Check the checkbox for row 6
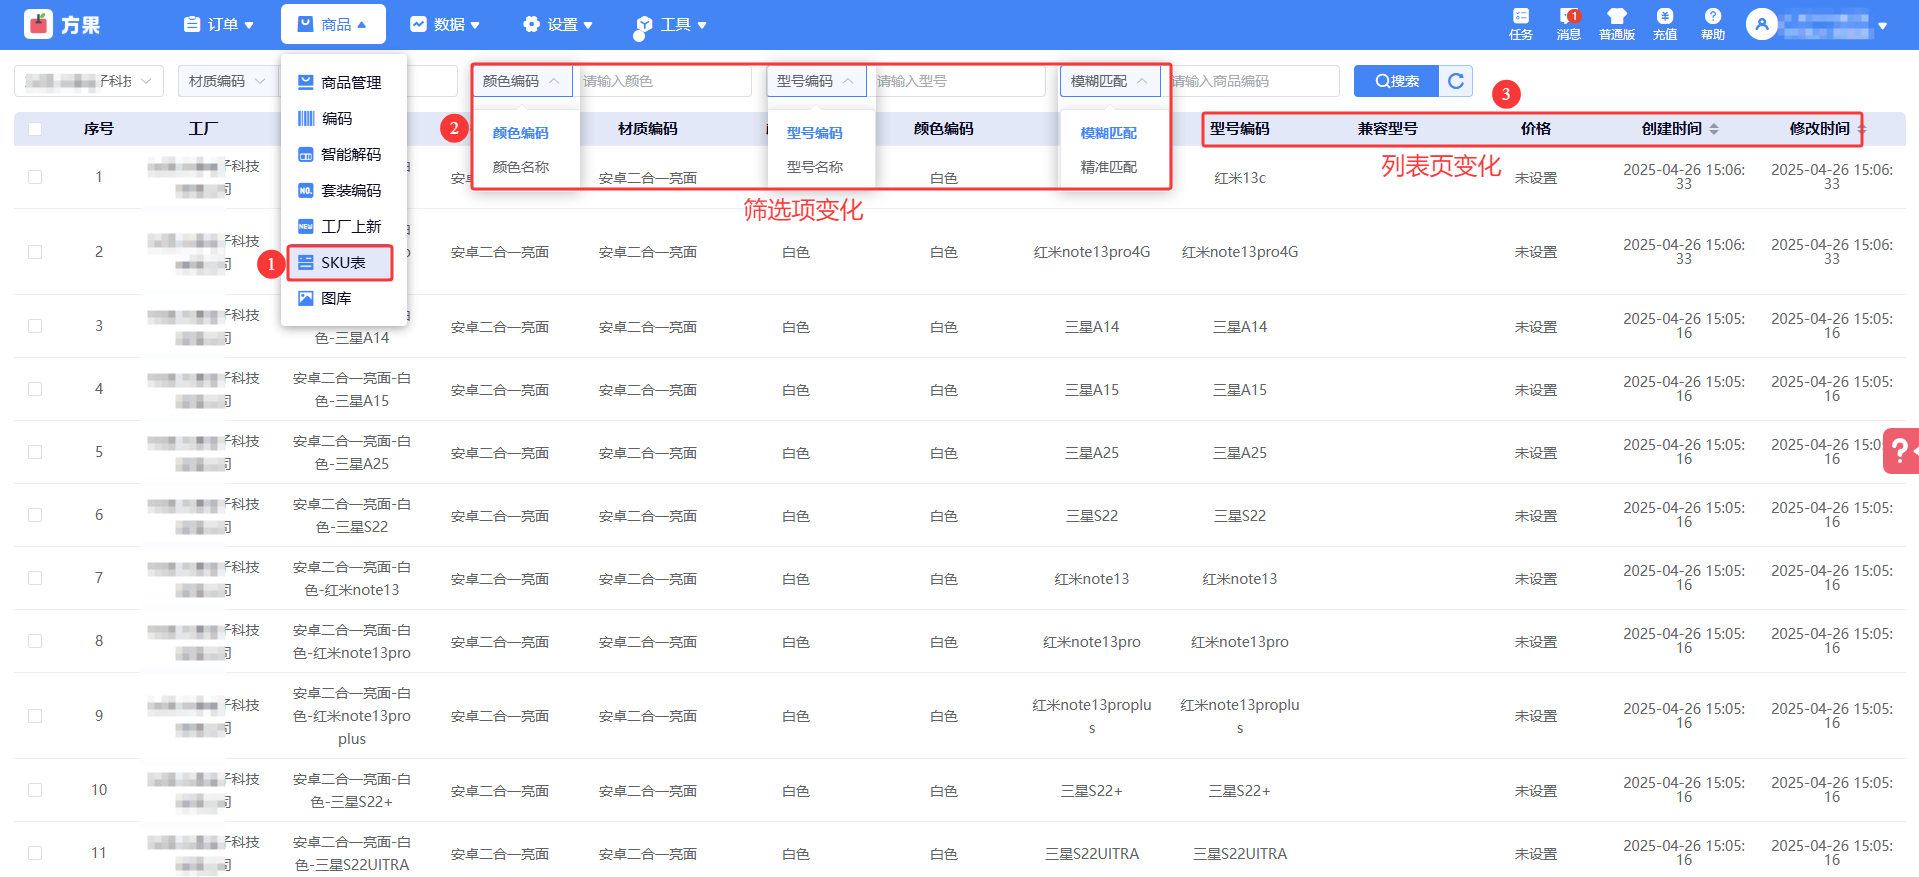 pos(35,515)
